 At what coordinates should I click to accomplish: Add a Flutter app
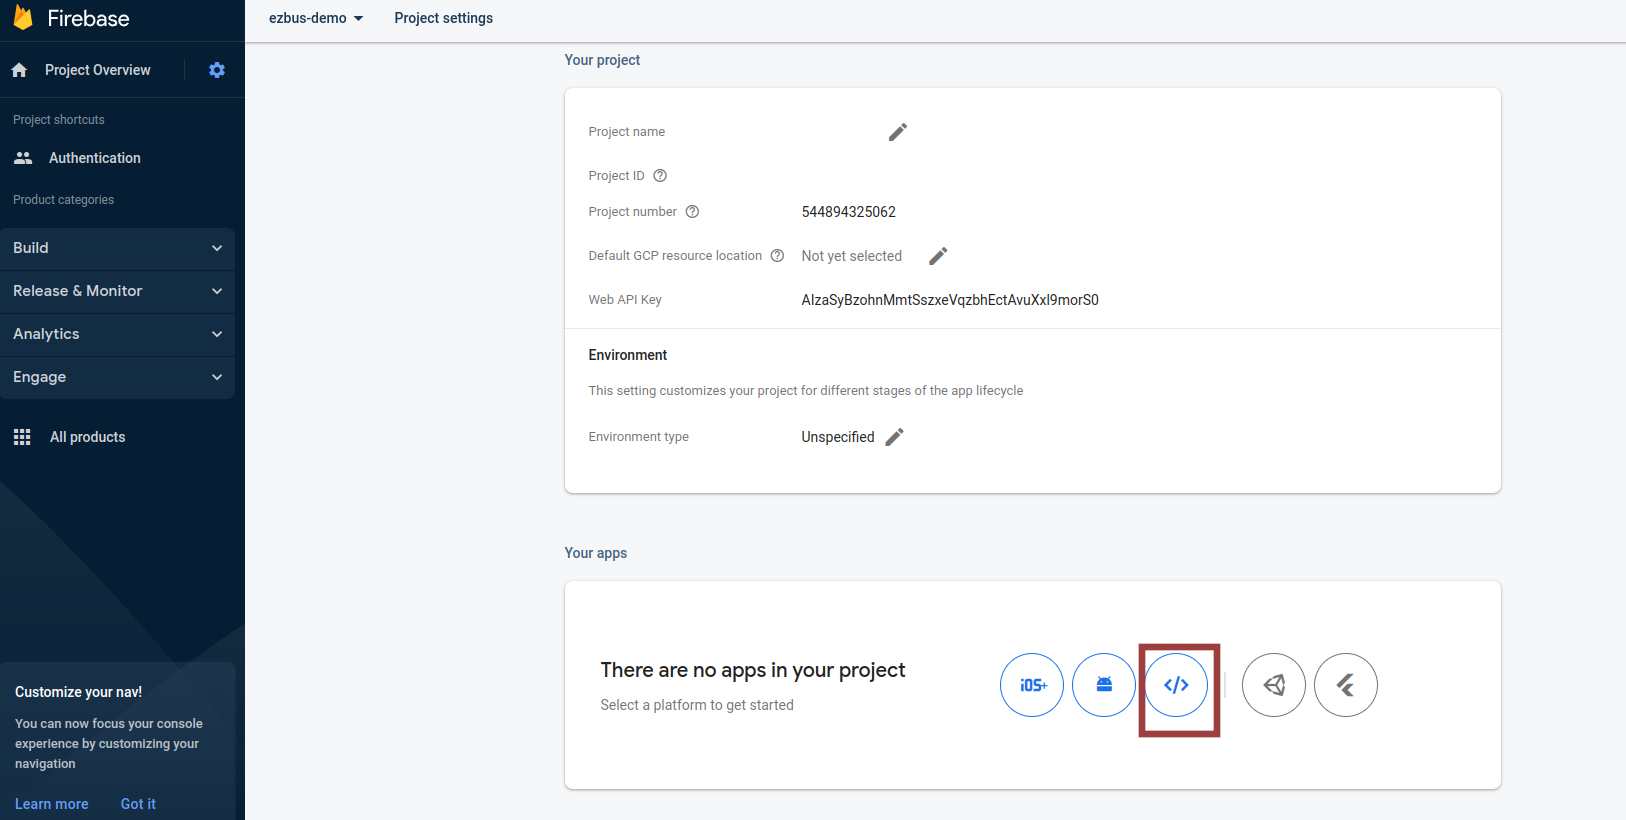tap(1346, 685)
